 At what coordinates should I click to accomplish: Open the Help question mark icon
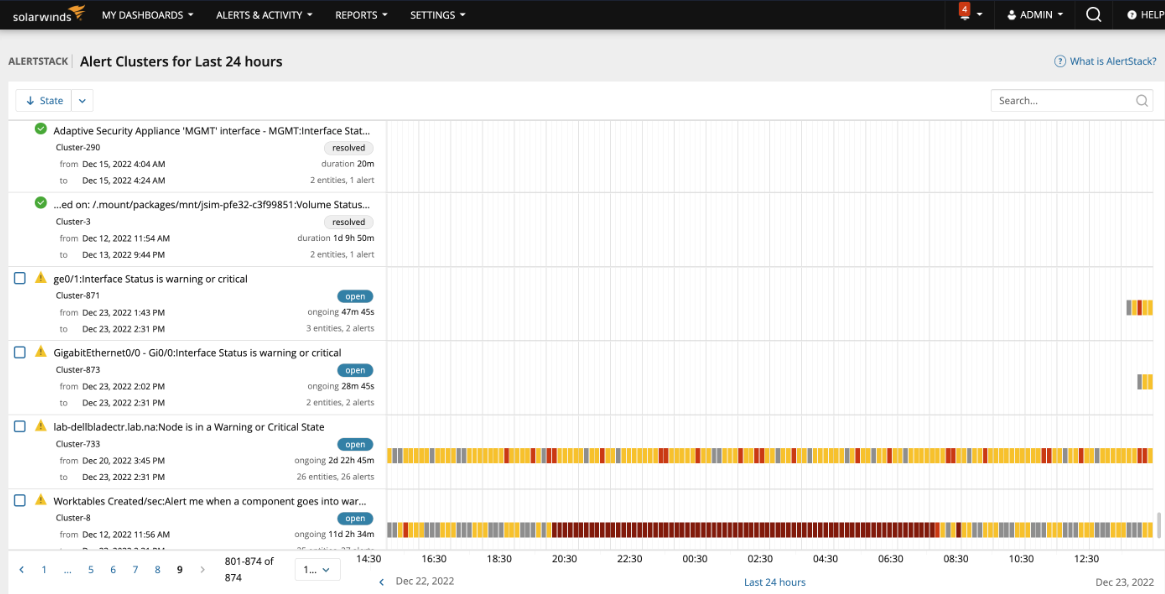[1132, 15]
